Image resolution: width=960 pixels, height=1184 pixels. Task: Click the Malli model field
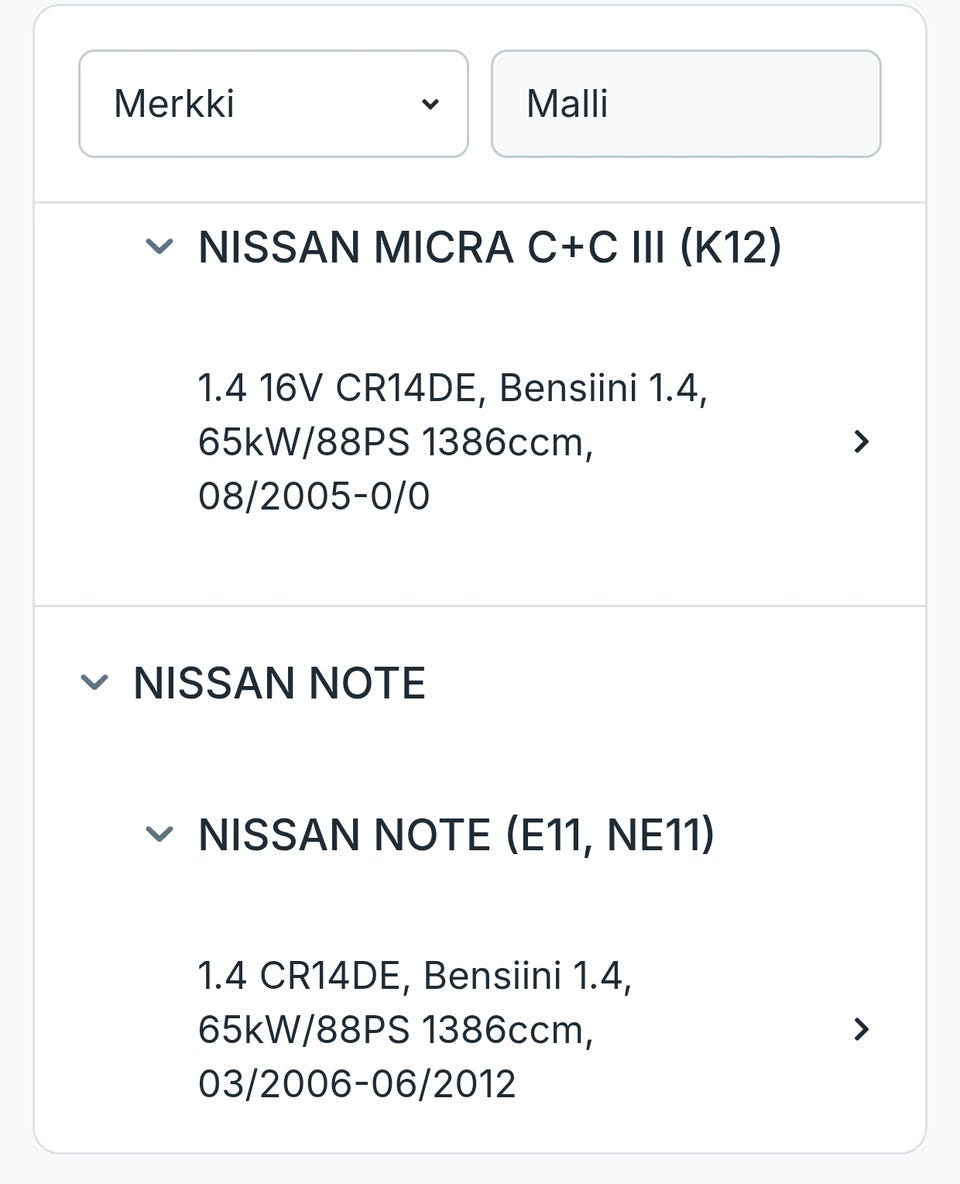pos(686,104)
